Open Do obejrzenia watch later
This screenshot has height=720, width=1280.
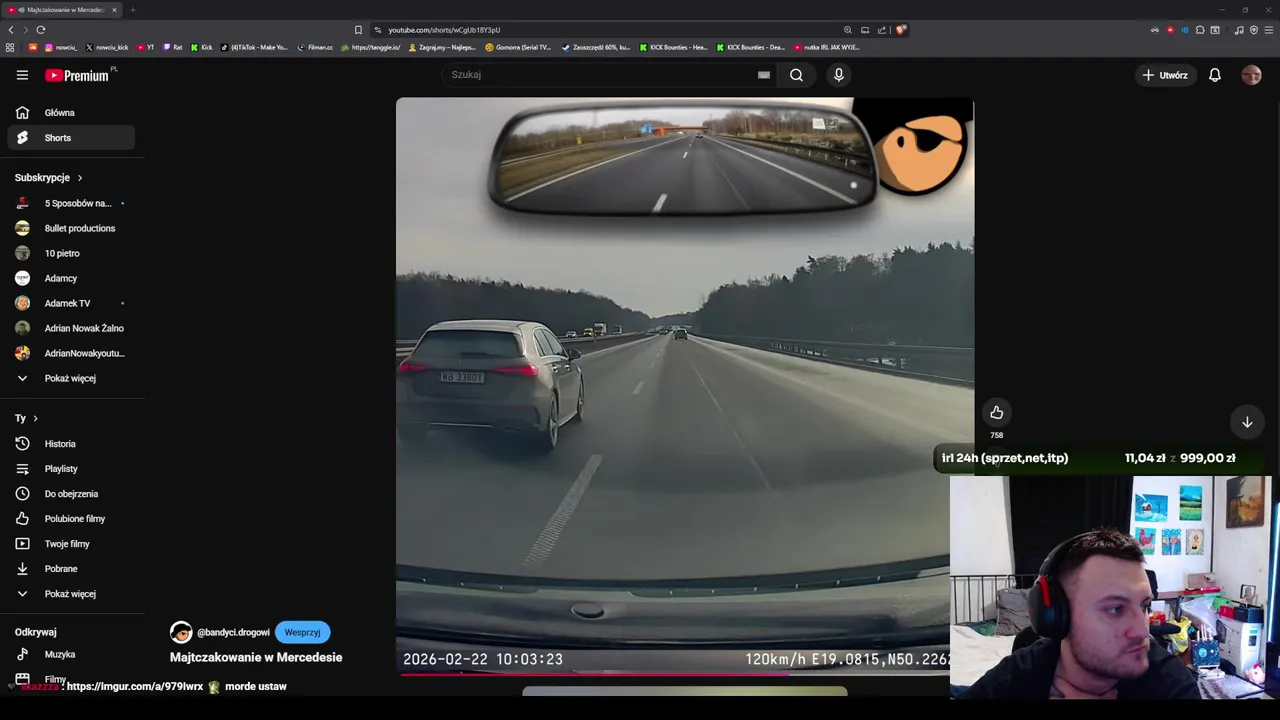(x=71, y=494)
